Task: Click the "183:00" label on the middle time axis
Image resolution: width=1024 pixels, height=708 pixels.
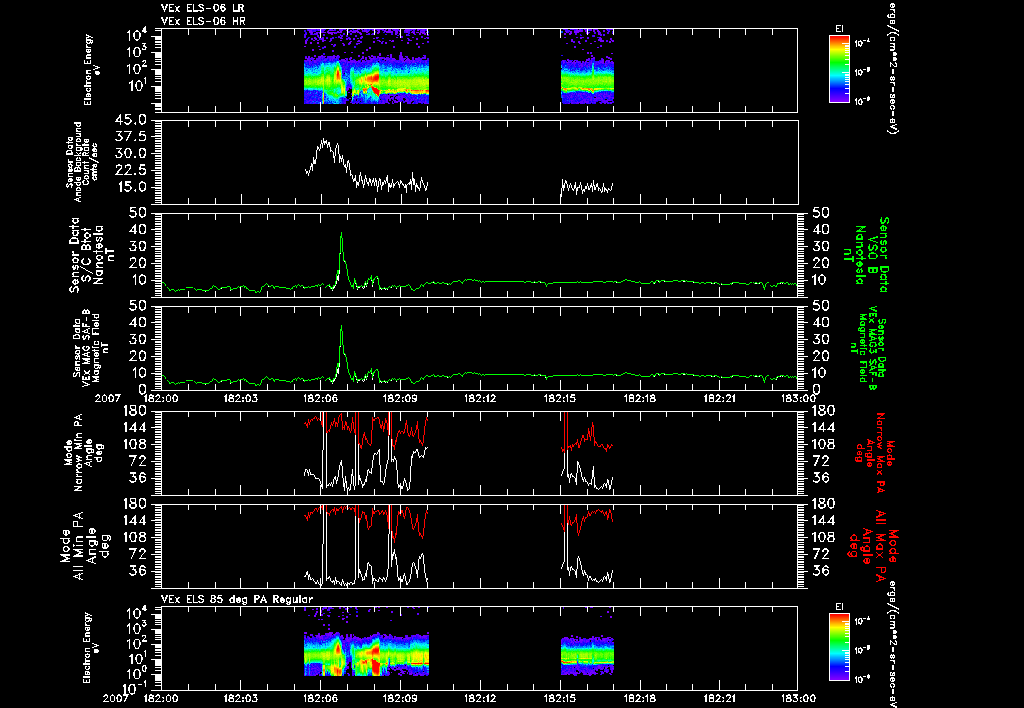Action: pos(798,397)
